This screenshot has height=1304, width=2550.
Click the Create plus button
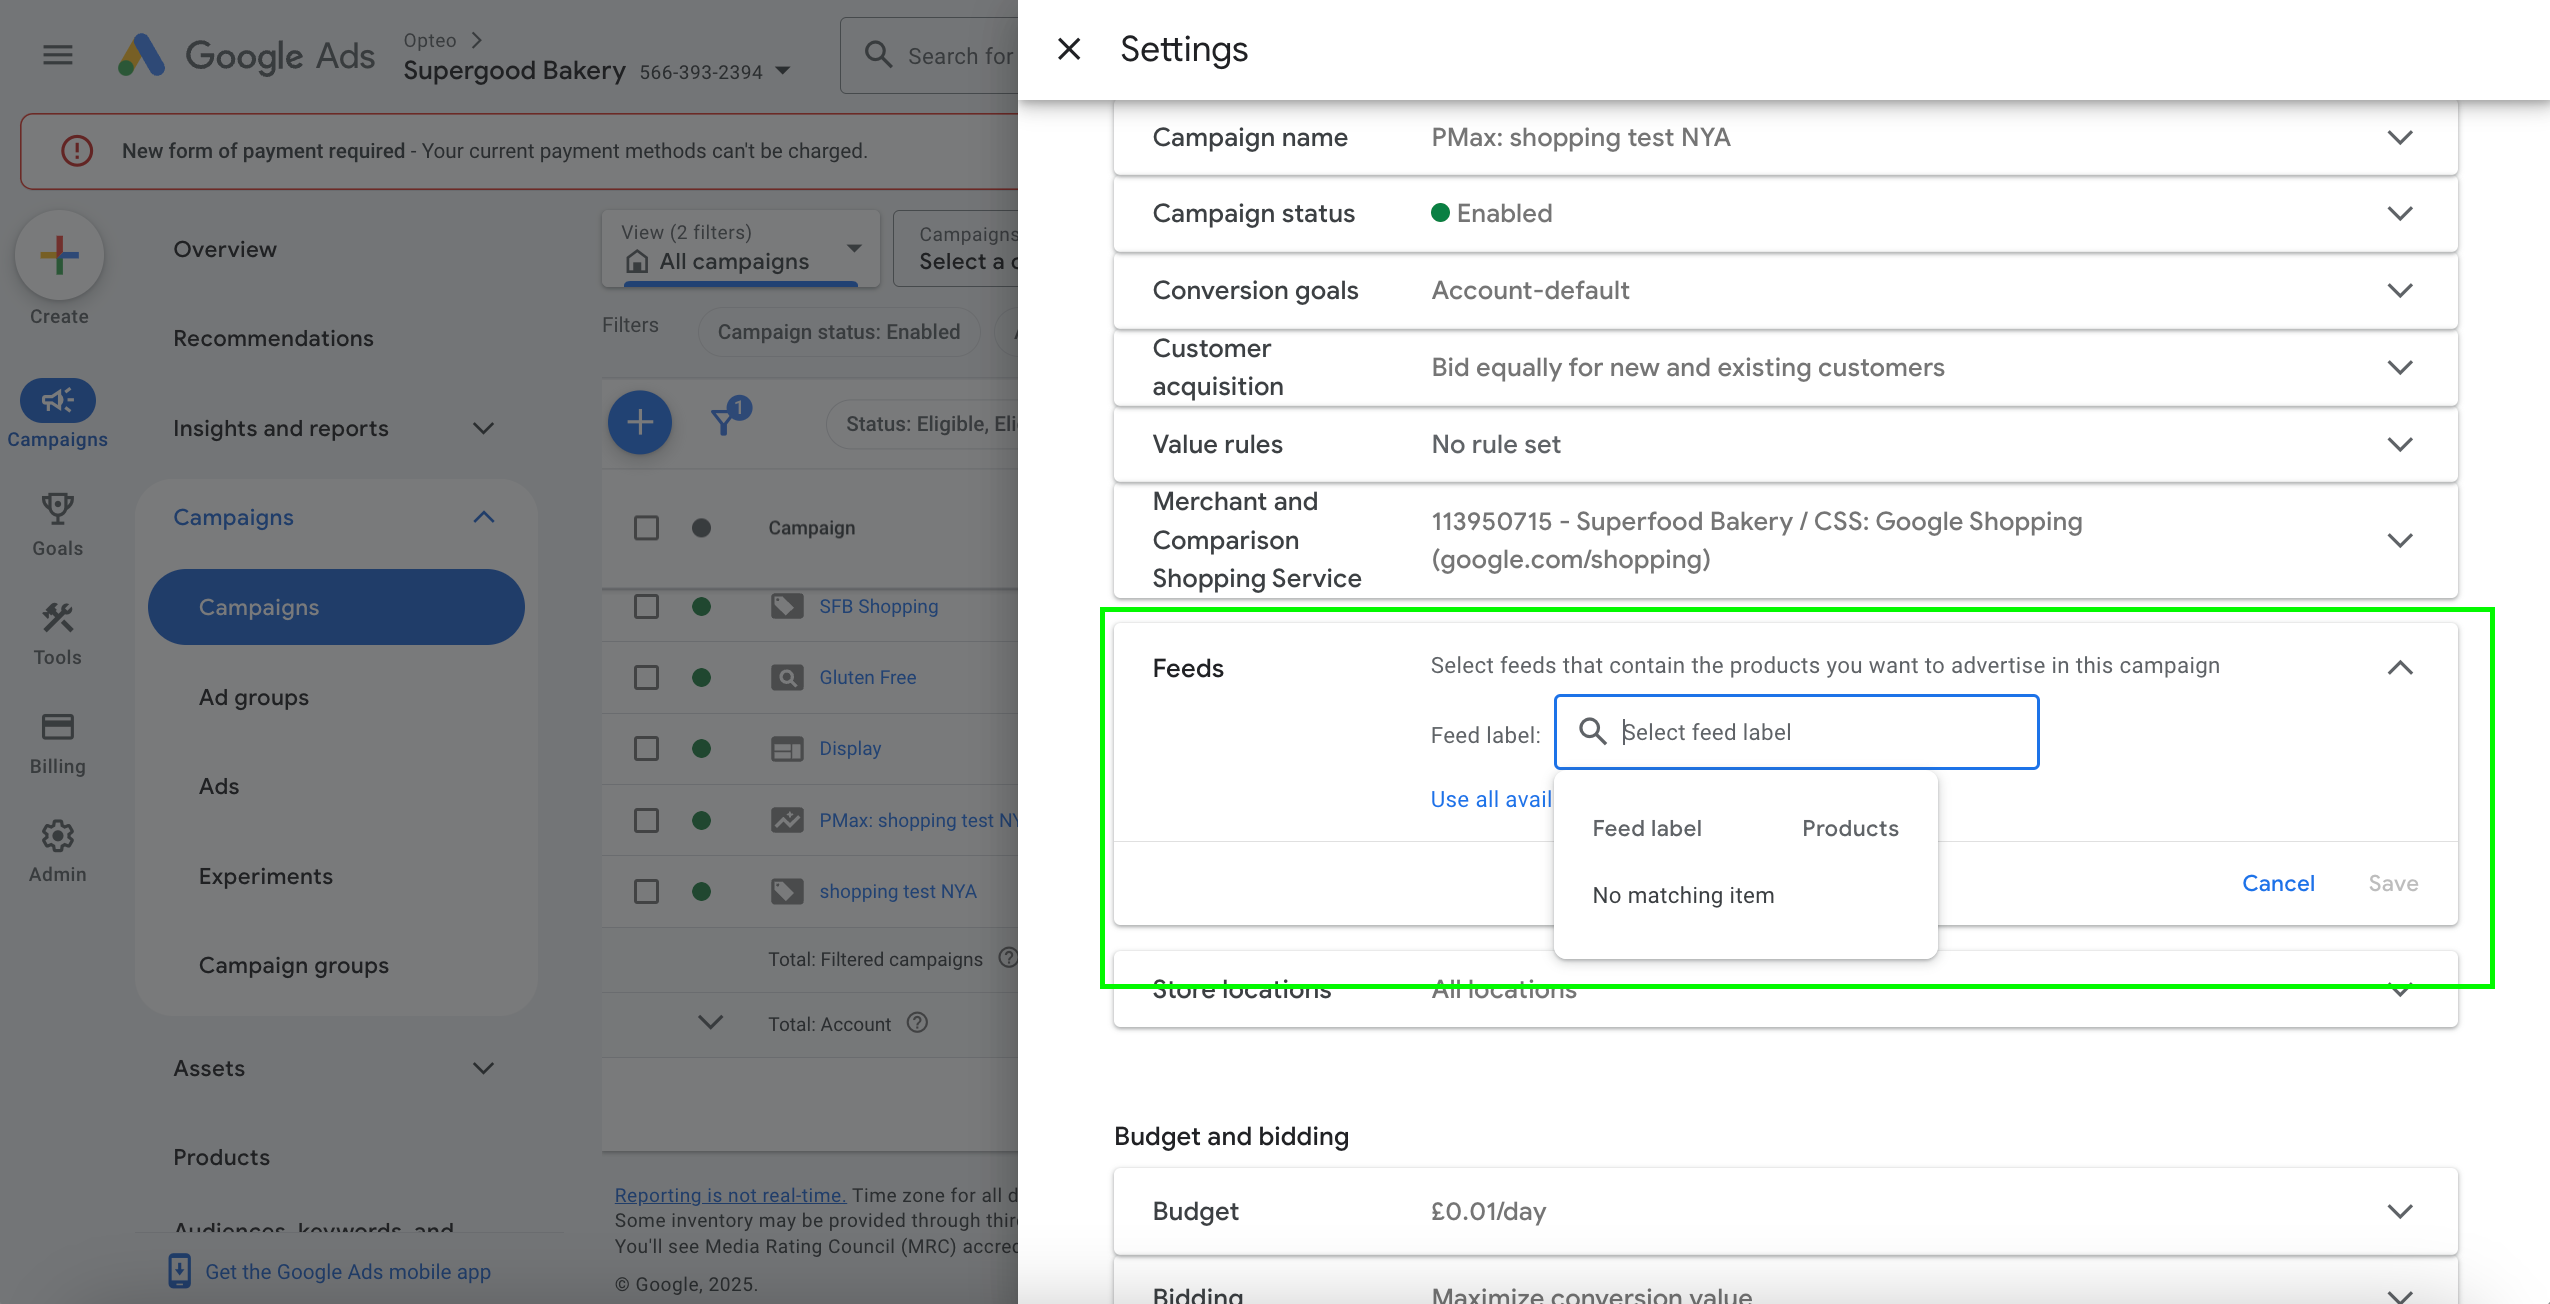click(x=59, y=256)
